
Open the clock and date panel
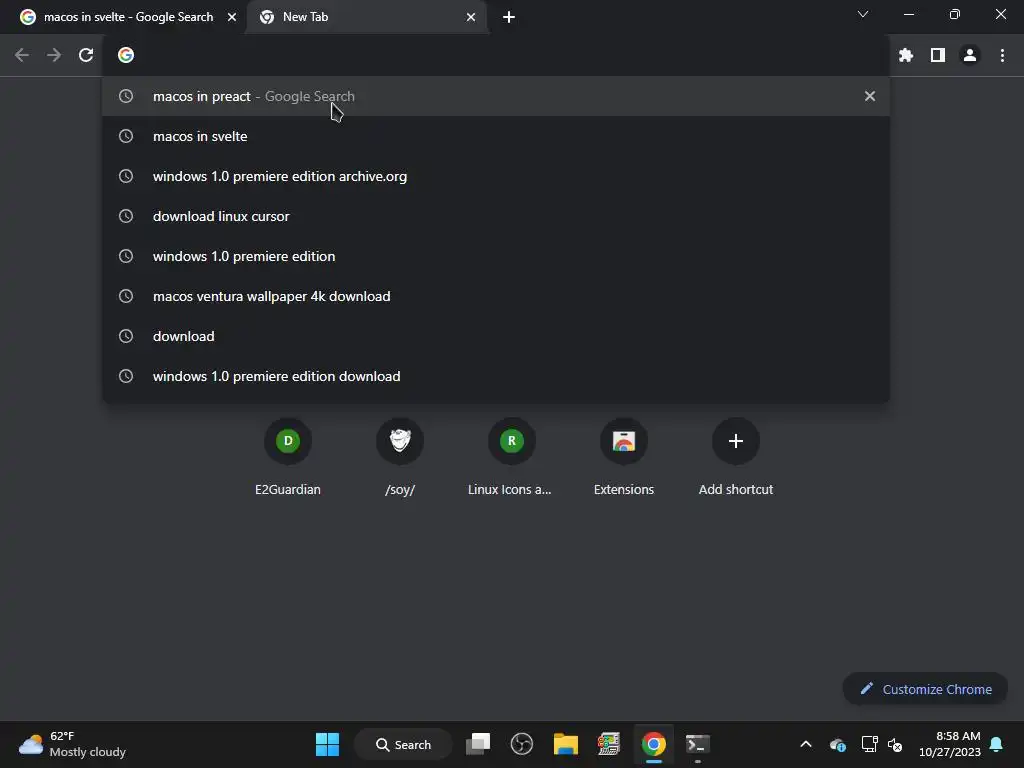click(x=950, y=744)
